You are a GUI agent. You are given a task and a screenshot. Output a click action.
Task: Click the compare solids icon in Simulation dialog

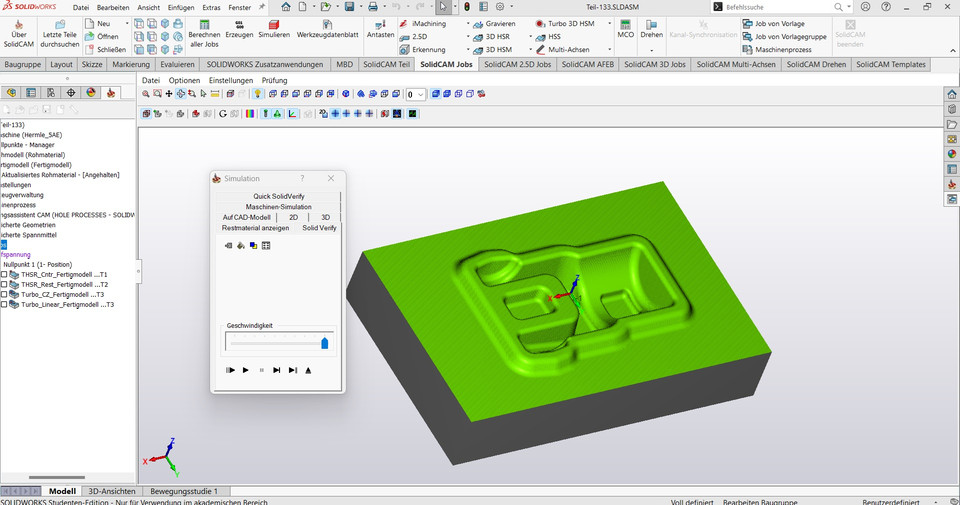[x=253, y=245]
